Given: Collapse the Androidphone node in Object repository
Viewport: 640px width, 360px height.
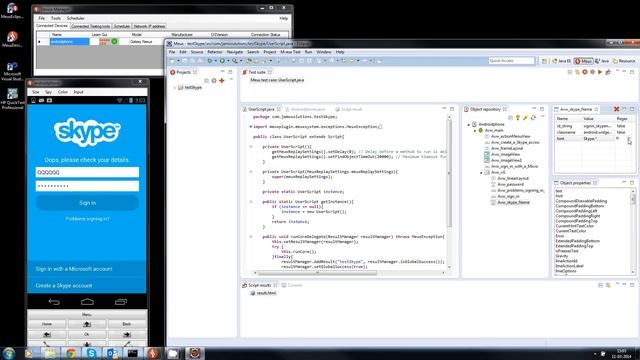Looking at the screenshot, I should (469, 124).
